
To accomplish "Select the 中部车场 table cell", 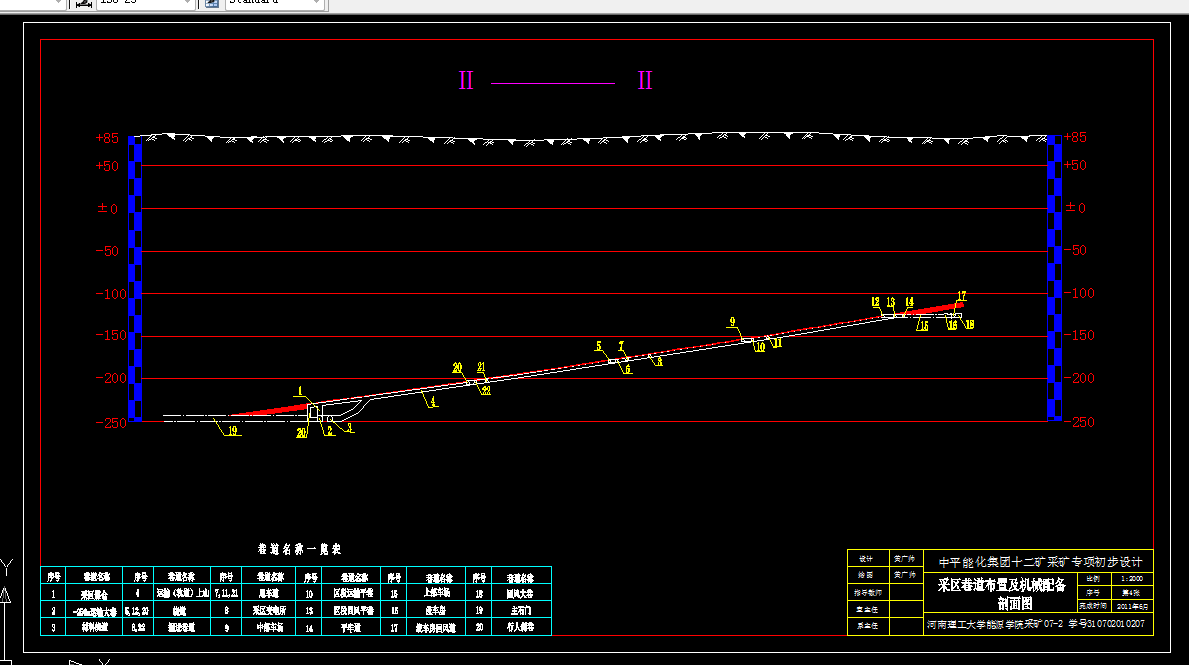I will click(x=270, y=628).
